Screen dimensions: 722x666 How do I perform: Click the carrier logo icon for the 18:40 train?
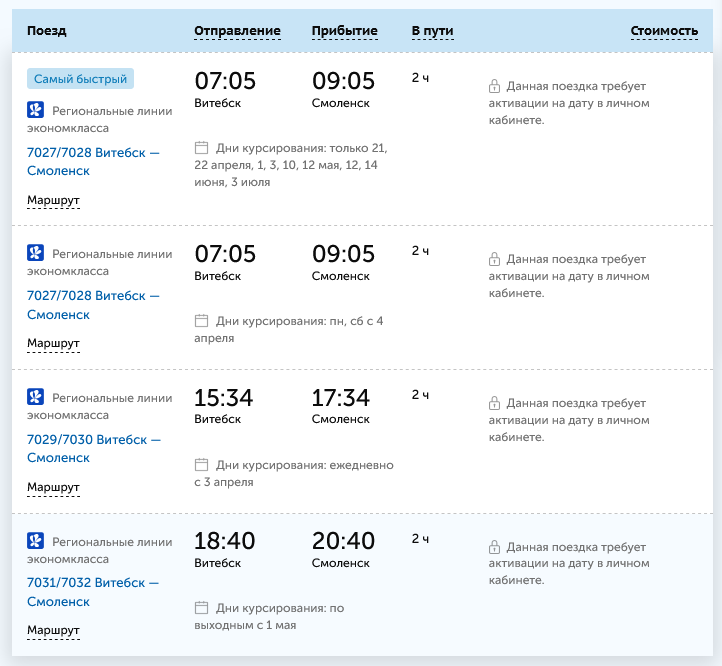click(35, 541)
